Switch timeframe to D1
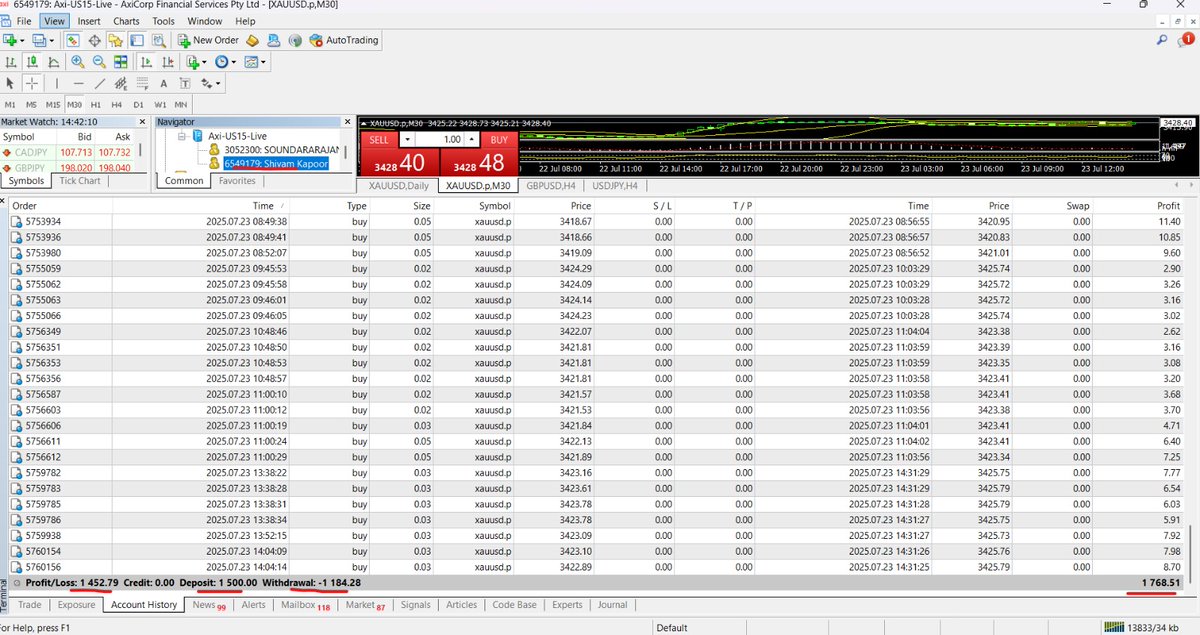 tap(139, 105)
